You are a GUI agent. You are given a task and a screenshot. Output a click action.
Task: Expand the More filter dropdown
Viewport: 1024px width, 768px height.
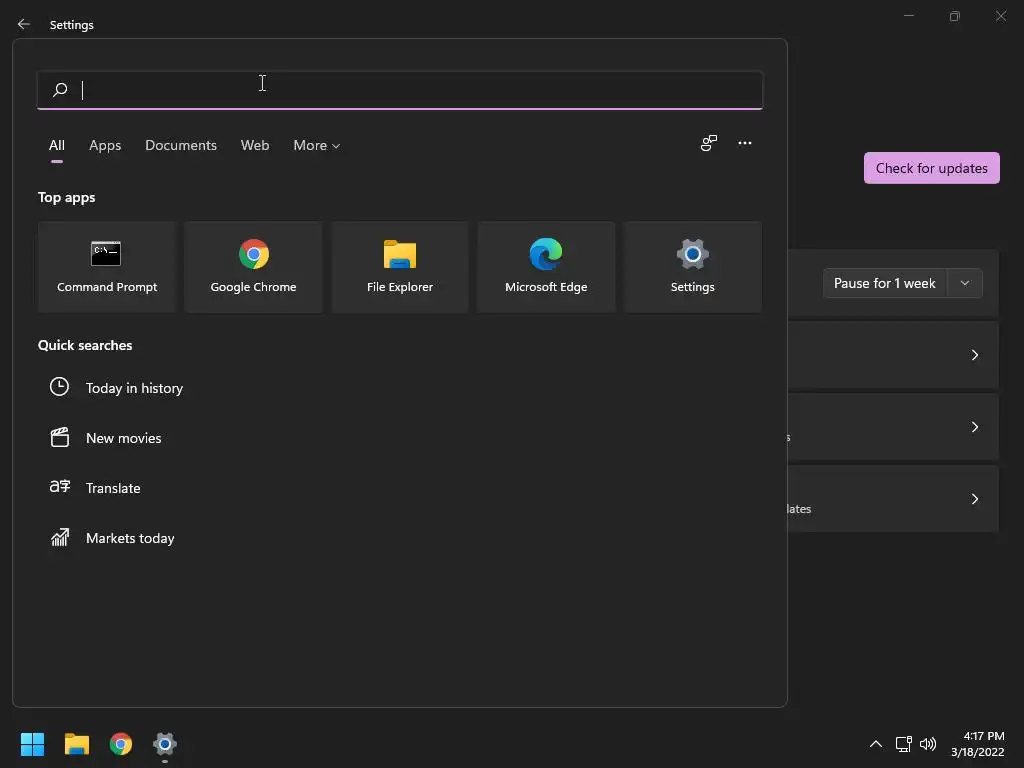pyautogui.click(x=317, y=146)
